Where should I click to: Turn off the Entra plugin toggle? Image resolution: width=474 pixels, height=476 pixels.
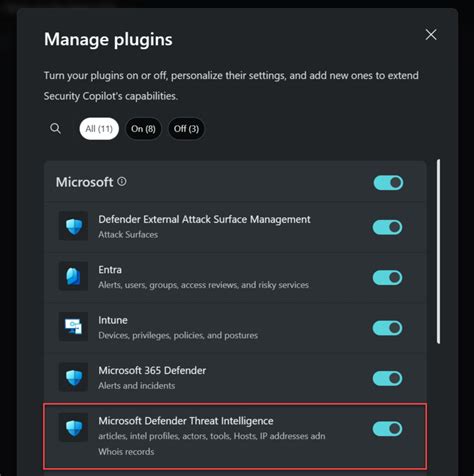[387, 277]
